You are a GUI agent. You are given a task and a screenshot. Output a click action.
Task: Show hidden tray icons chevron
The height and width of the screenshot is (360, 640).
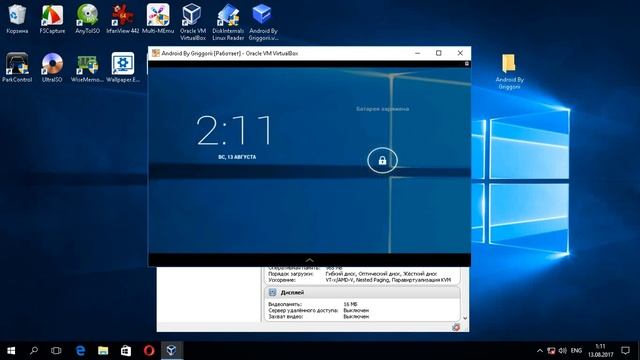coord(540,351)
